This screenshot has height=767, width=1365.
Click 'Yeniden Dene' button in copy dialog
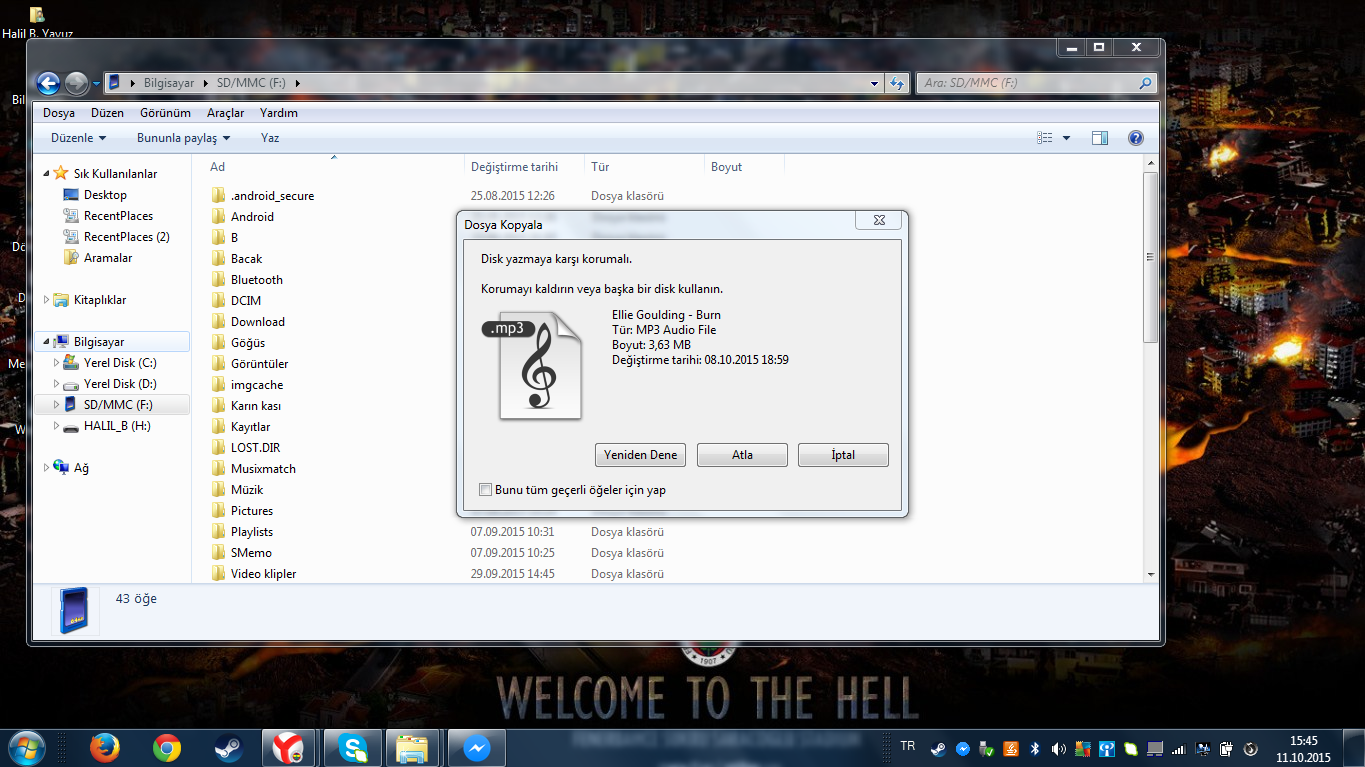[640, 455]
